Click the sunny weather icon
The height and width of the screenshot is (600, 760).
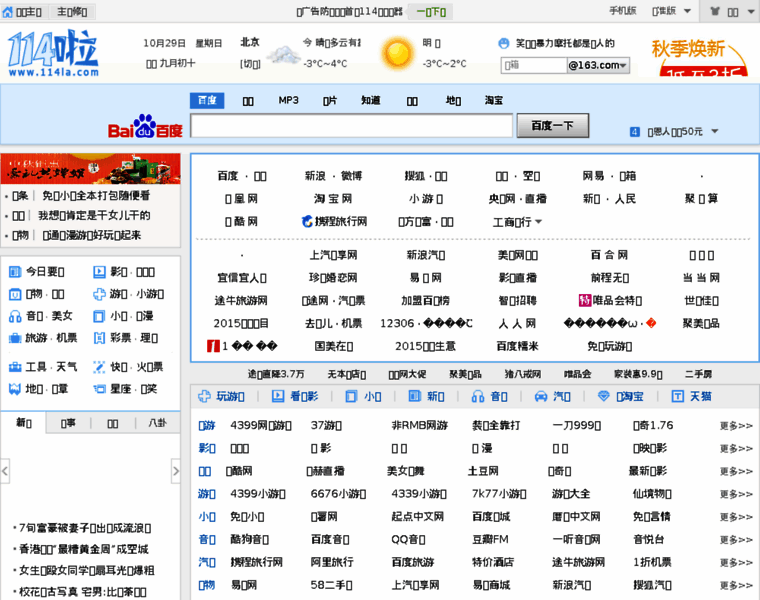[397, 54]
